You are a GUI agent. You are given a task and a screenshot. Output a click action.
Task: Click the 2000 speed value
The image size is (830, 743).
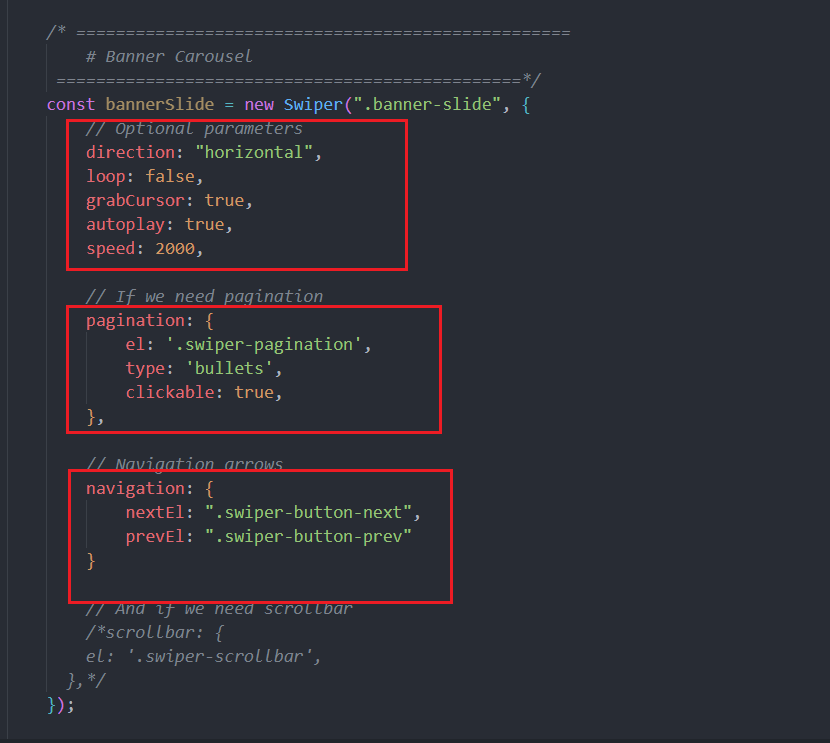coord(174,249)
